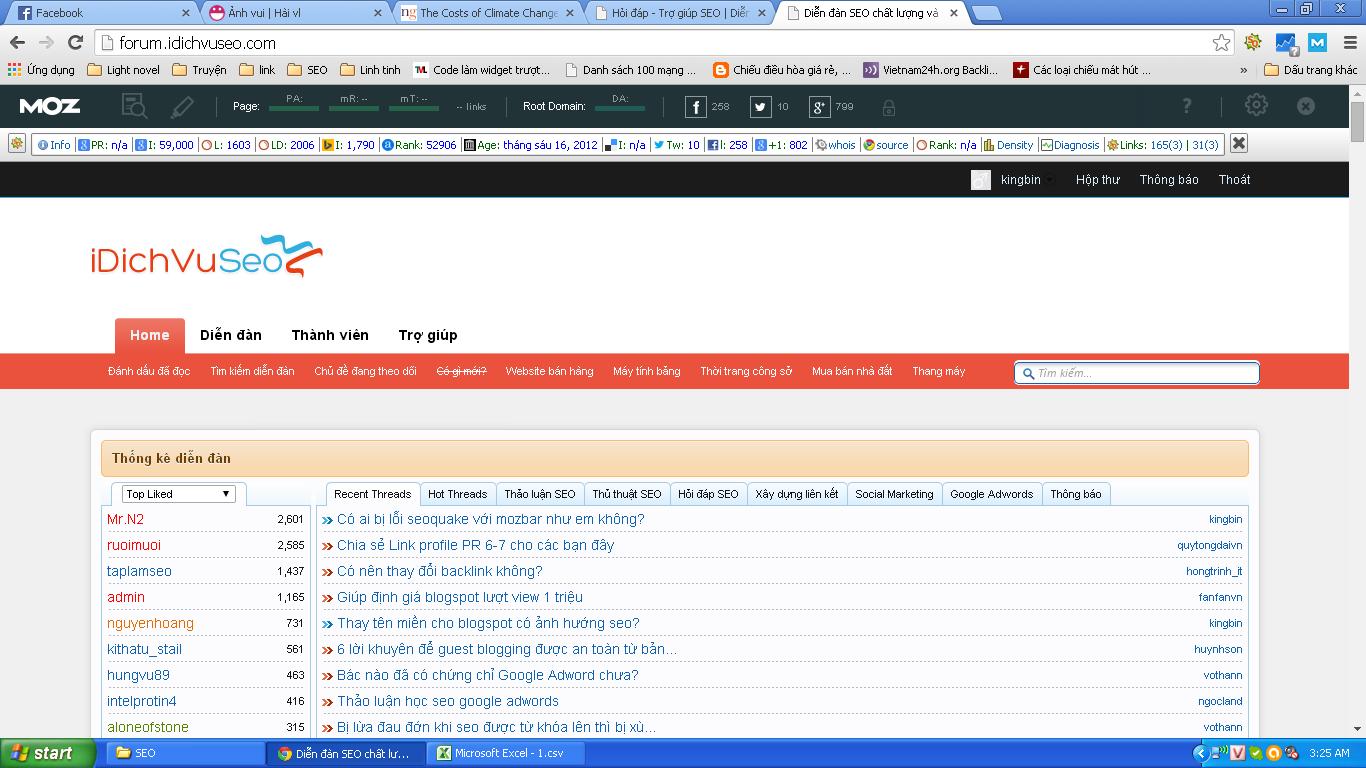Click the SEOquake Info button
This screenshot has height=768, width=1366.
[x=54, y=145]
